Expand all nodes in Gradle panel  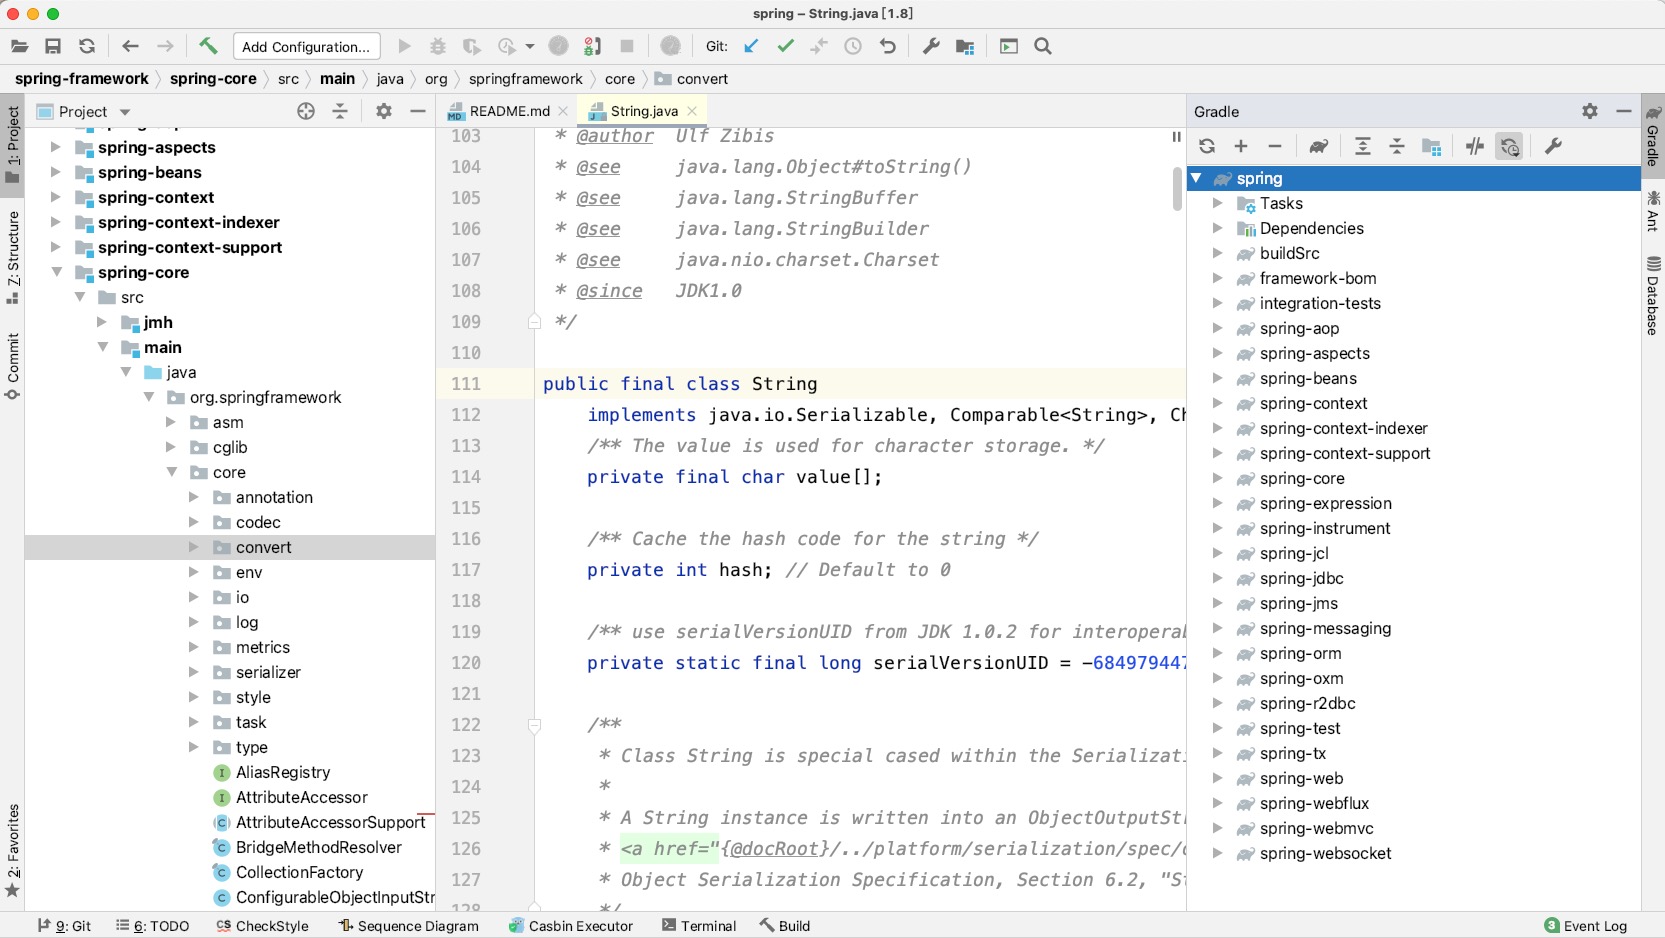[x=1363, y=146]
